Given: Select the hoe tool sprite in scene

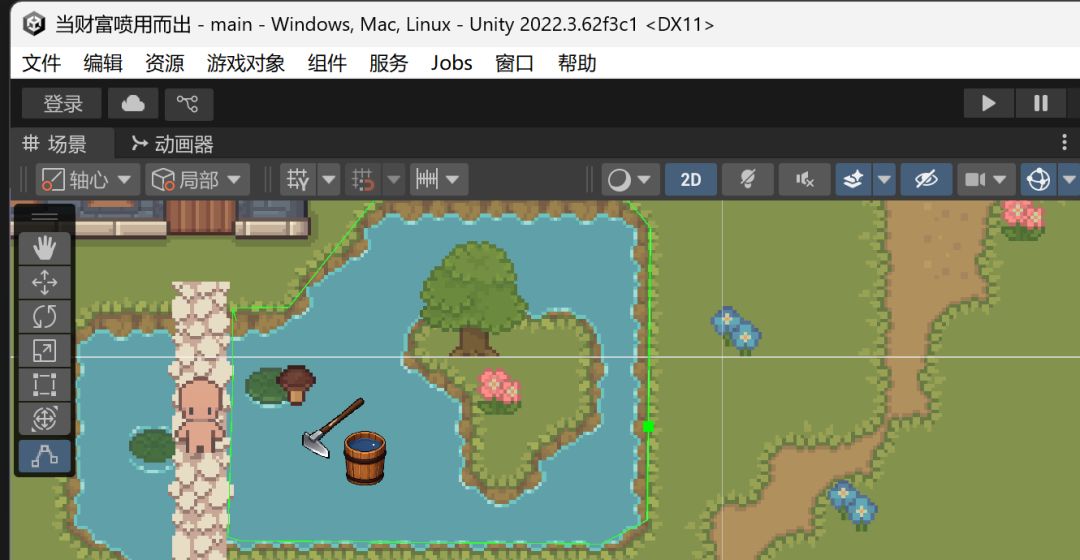Looking at the screenshot, I should pyautogui.click(x=333, y=427).
